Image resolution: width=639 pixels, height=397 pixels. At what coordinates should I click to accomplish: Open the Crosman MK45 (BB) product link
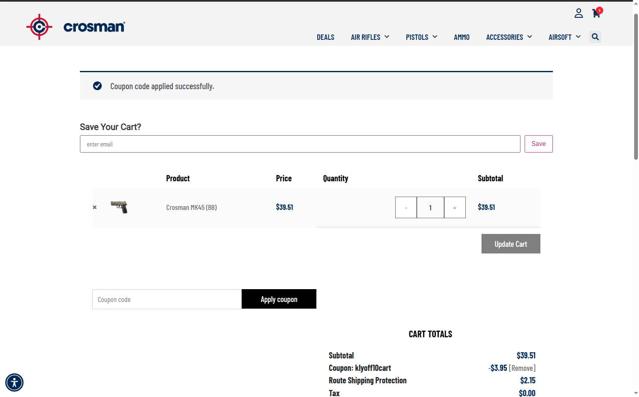[x=192, y=207]
